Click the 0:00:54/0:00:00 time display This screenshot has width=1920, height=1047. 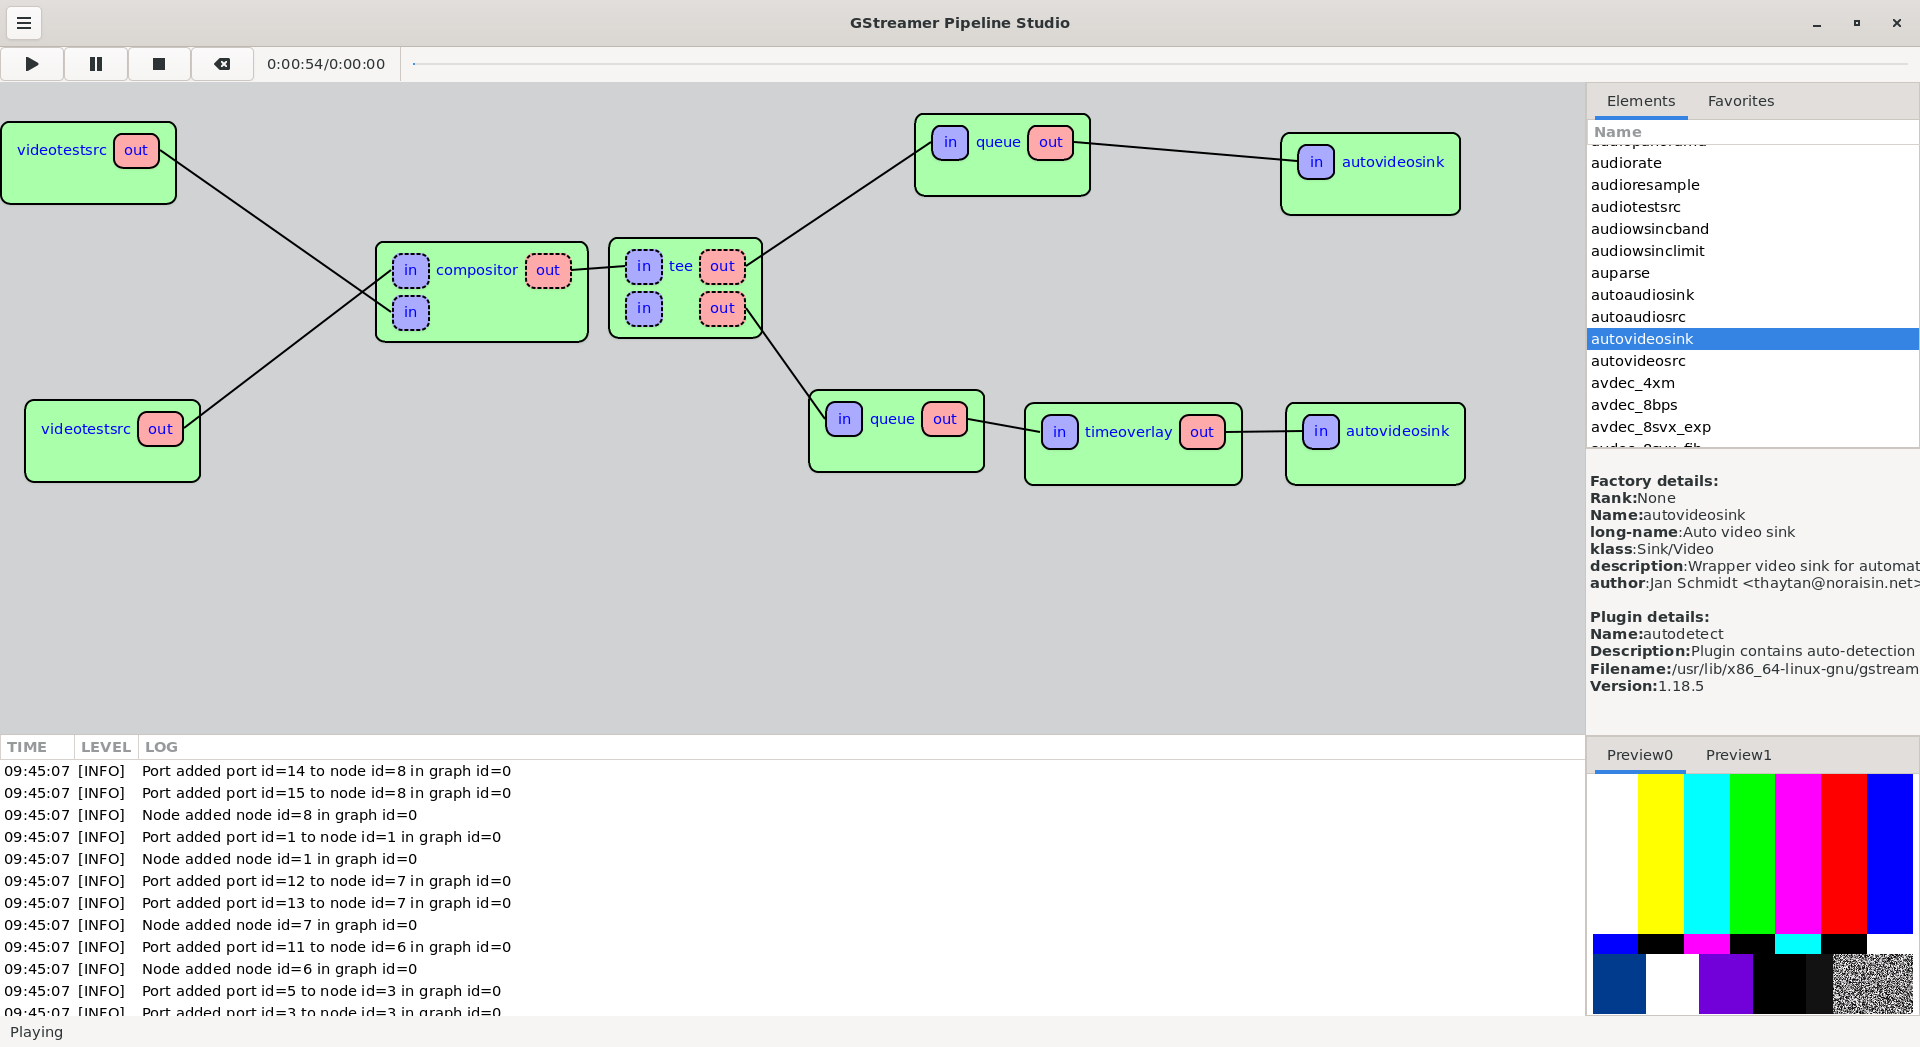coord(326,64)
